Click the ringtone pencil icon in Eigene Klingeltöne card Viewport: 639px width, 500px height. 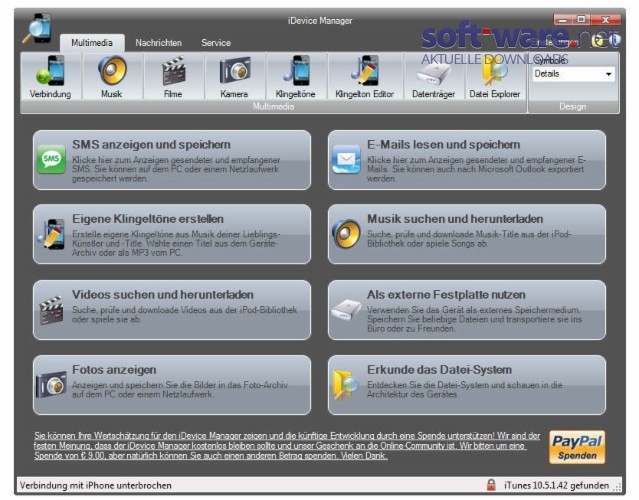tap(51, 234)
